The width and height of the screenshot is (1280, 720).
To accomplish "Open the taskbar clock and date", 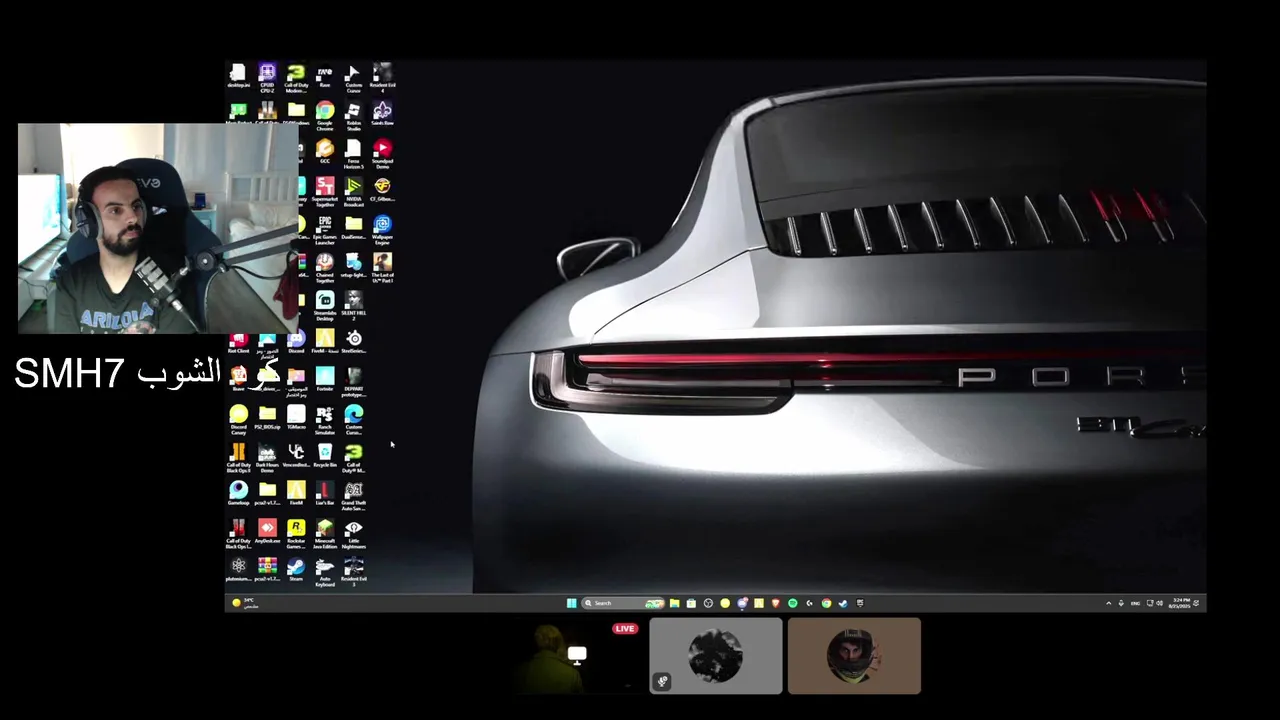I will [x=1181, y=603].
